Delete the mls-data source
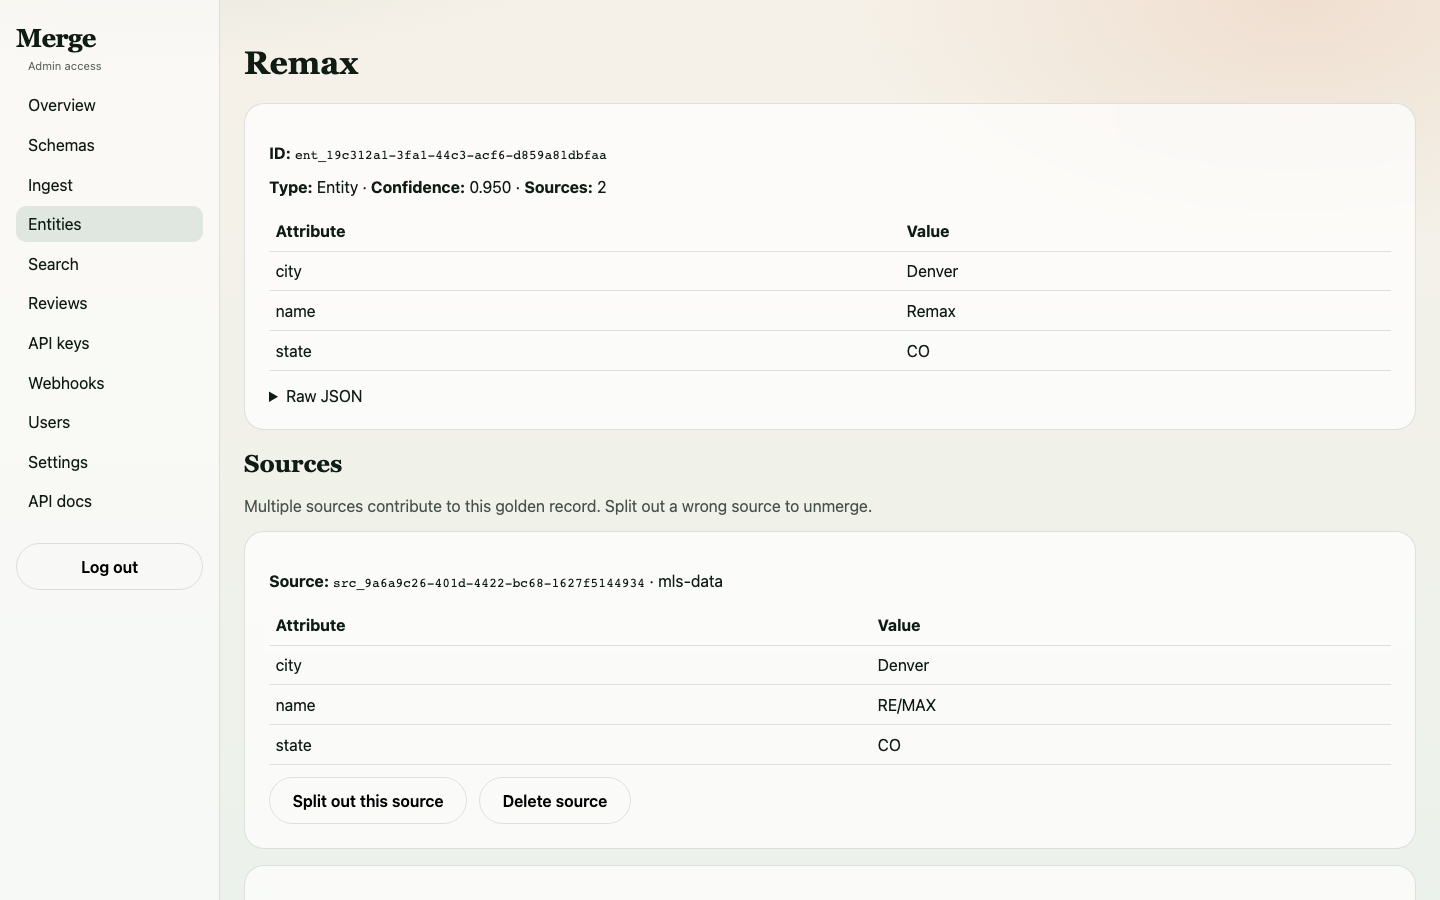 click(x=555, y=801)
